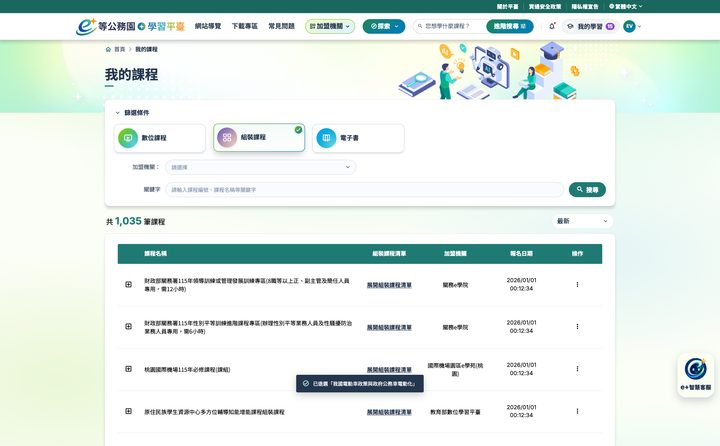
Task: Go to 首頁 breadcrumb link
Action: [x=119, y=49]
